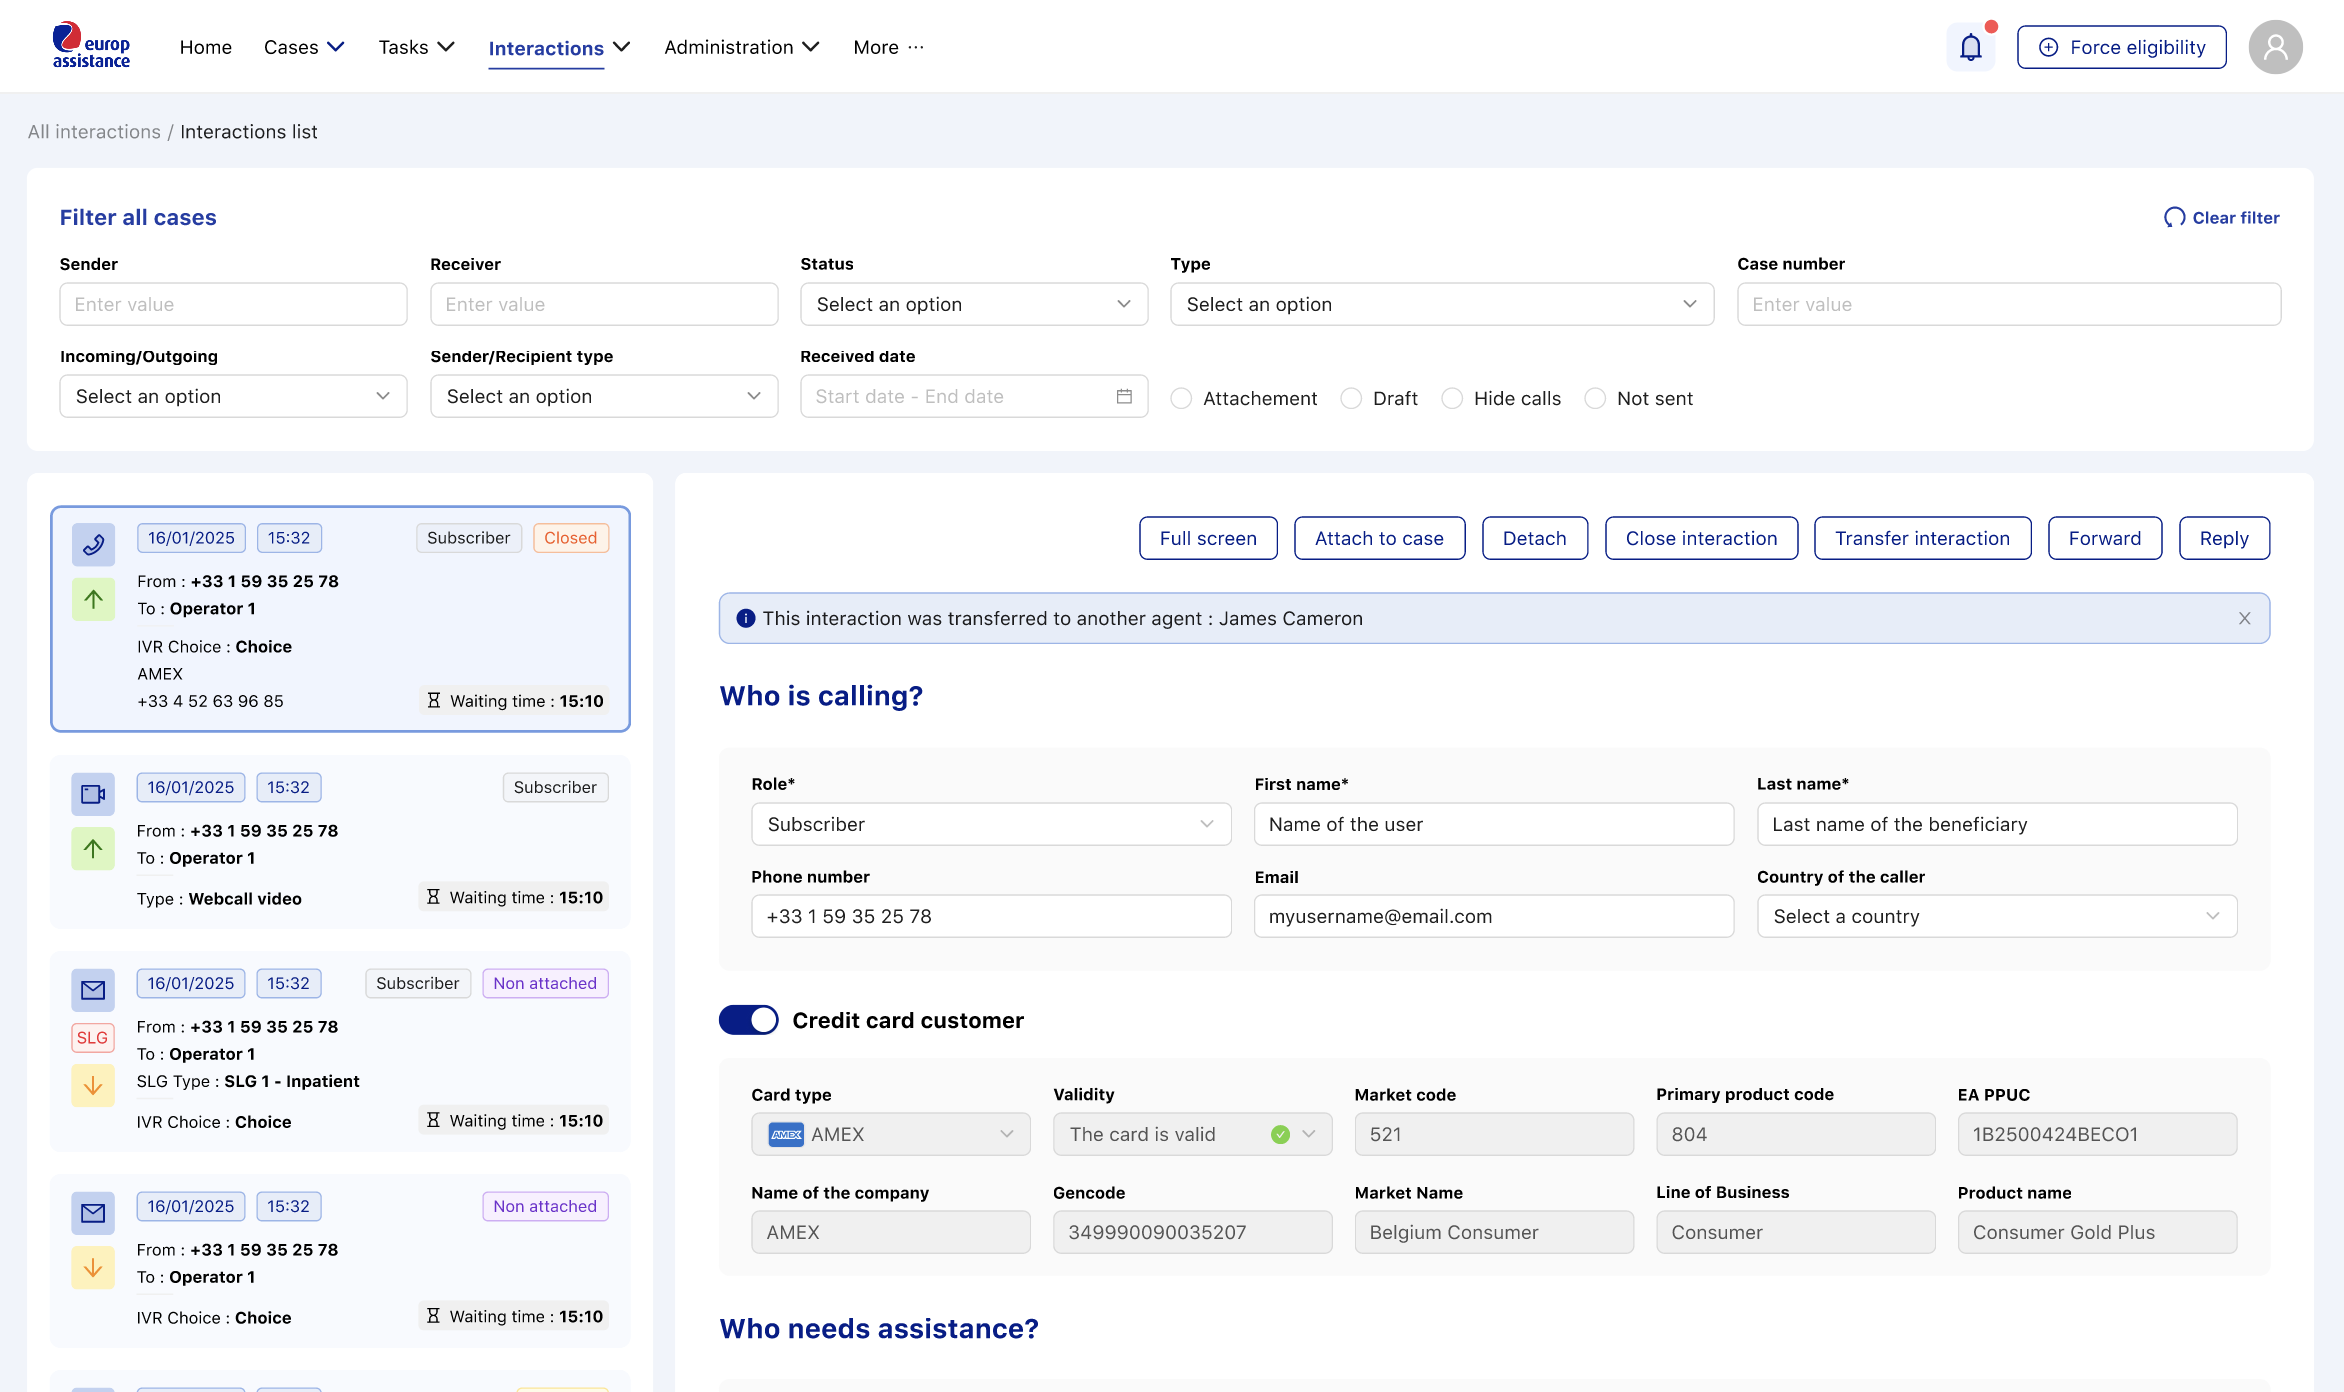Click the Europ Assistance logo

point(91,46)
